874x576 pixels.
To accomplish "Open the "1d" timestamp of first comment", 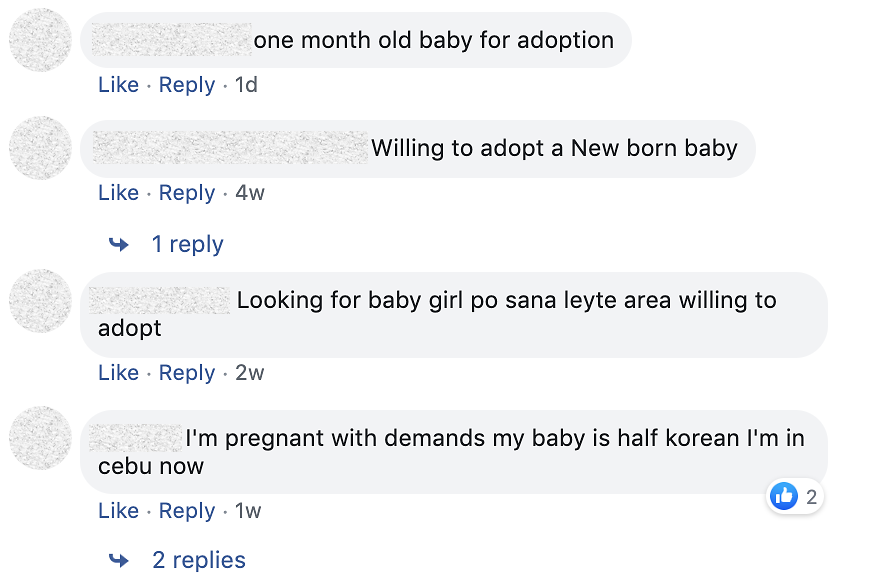I will 246,85.
